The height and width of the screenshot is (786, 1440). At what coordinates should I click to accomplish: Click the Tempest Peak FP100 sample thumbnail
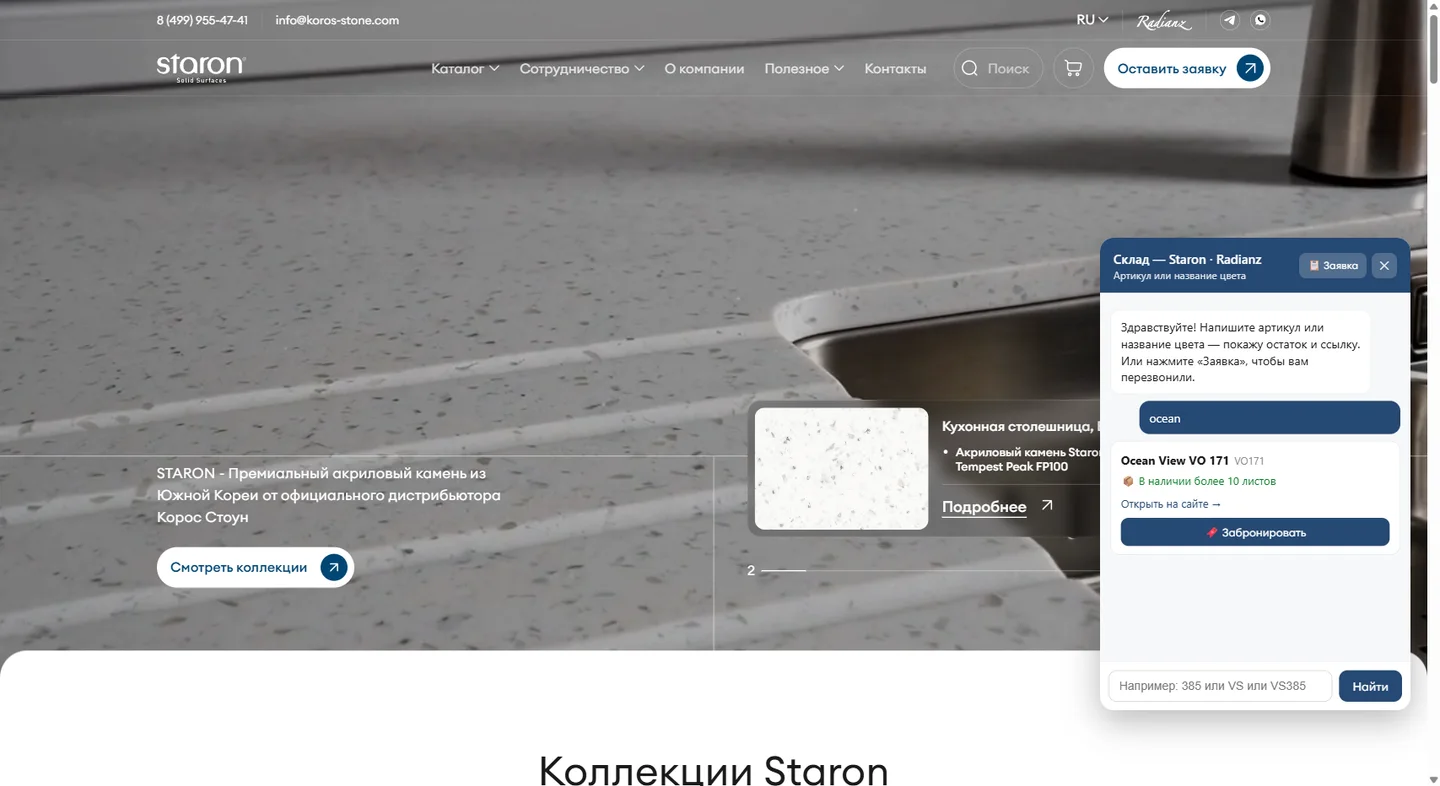pyautogui.click(x=841, y=468)
